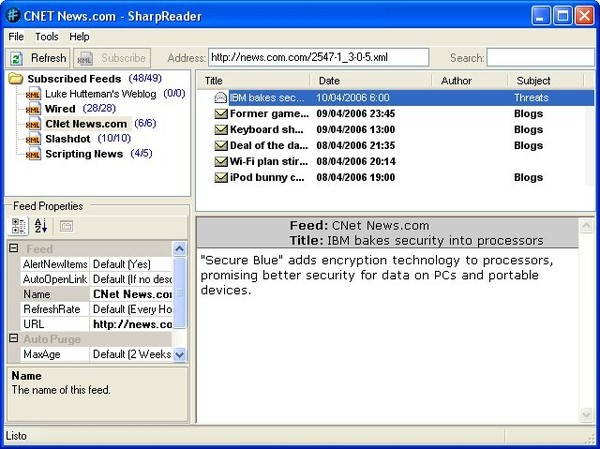Click date '09/04/2006 23:45'
Image resolution: width=600 pixels, height=449 pixels.
pyautogui.click(x=355, y=114)
